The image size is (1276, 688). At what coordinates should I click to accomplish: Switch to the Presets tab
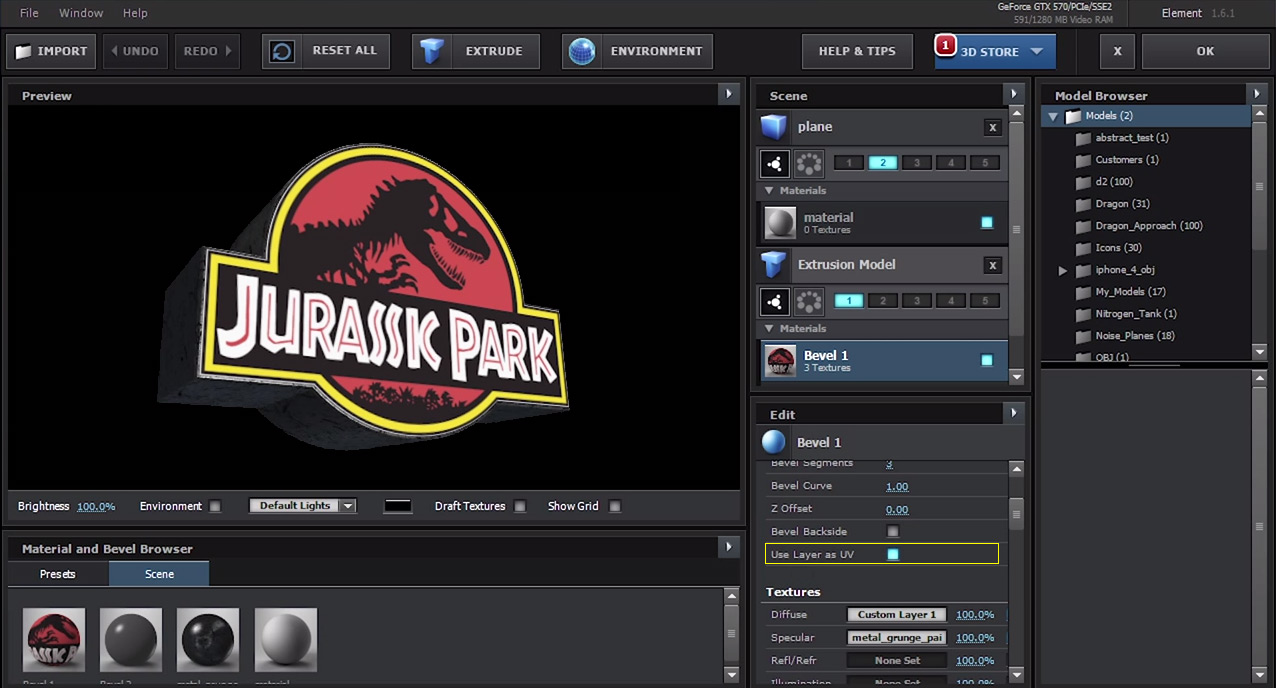[58, 574]
